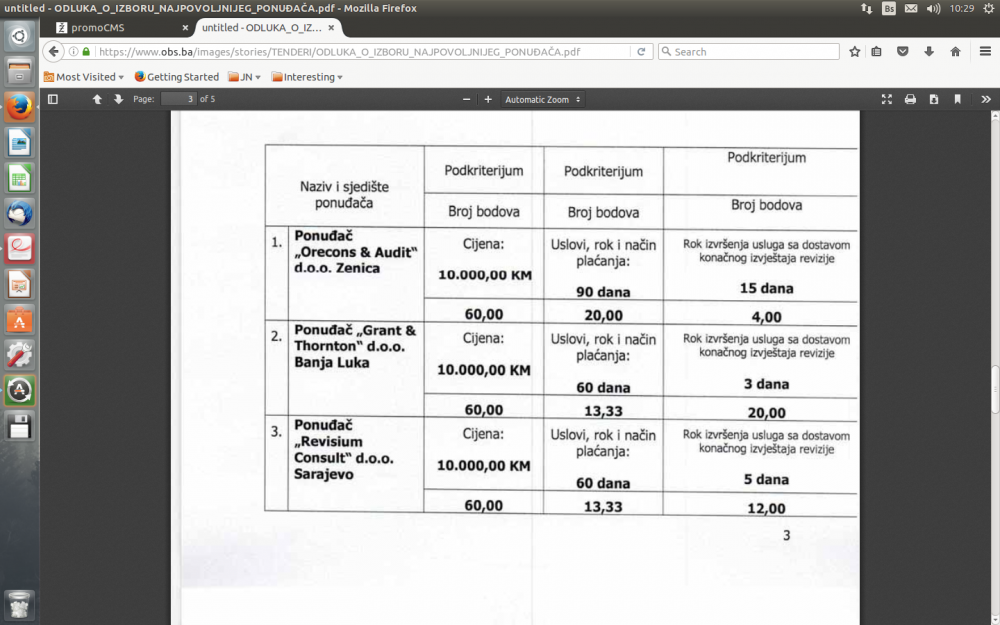Screen dimensions: 1000x625
Task: Click the browser back arrow
Action: tap(54, 52)
